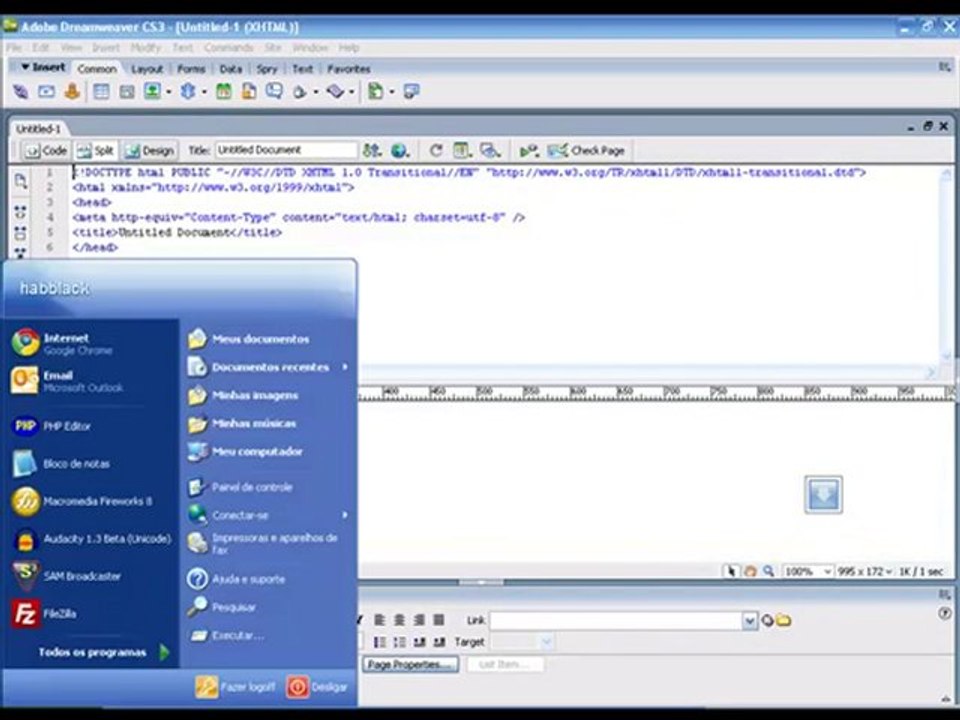
Task: Insert an Email Link icon
Action: (x=47, y=92)
